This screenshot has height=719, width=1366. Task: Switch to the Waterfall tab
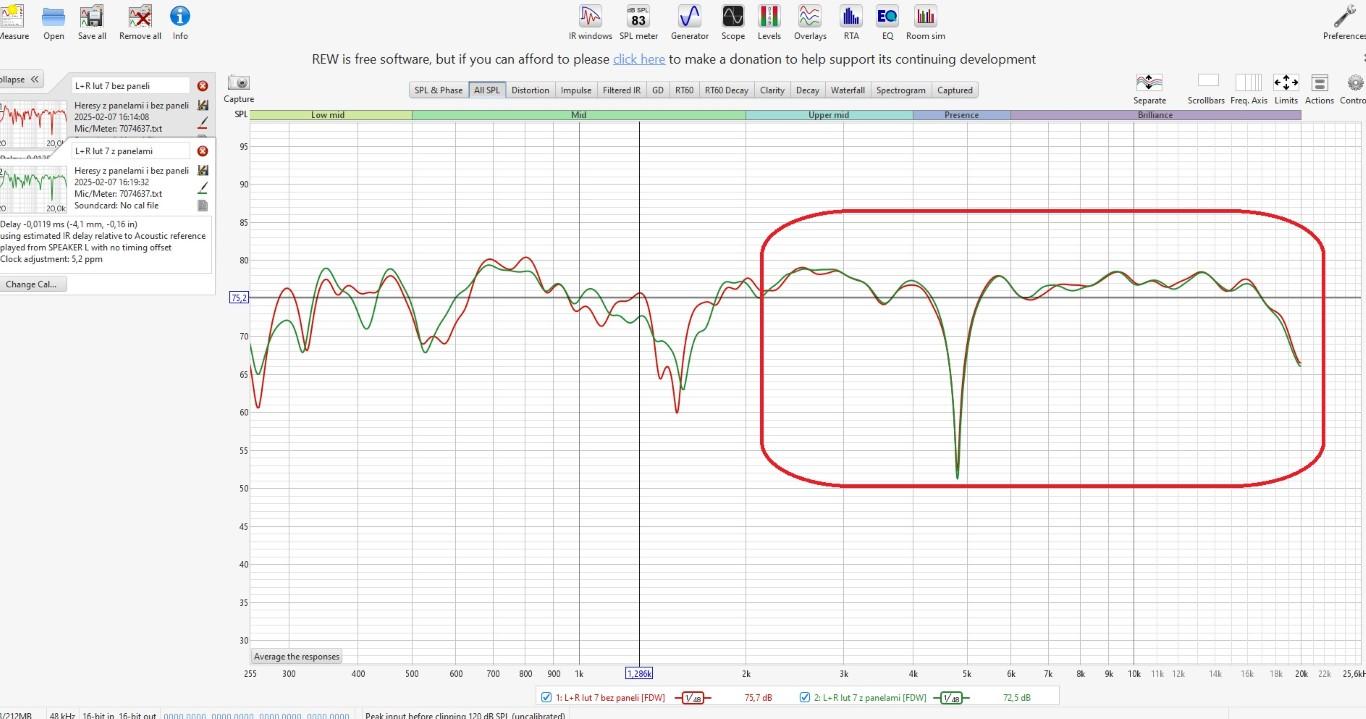click(848, 90)
